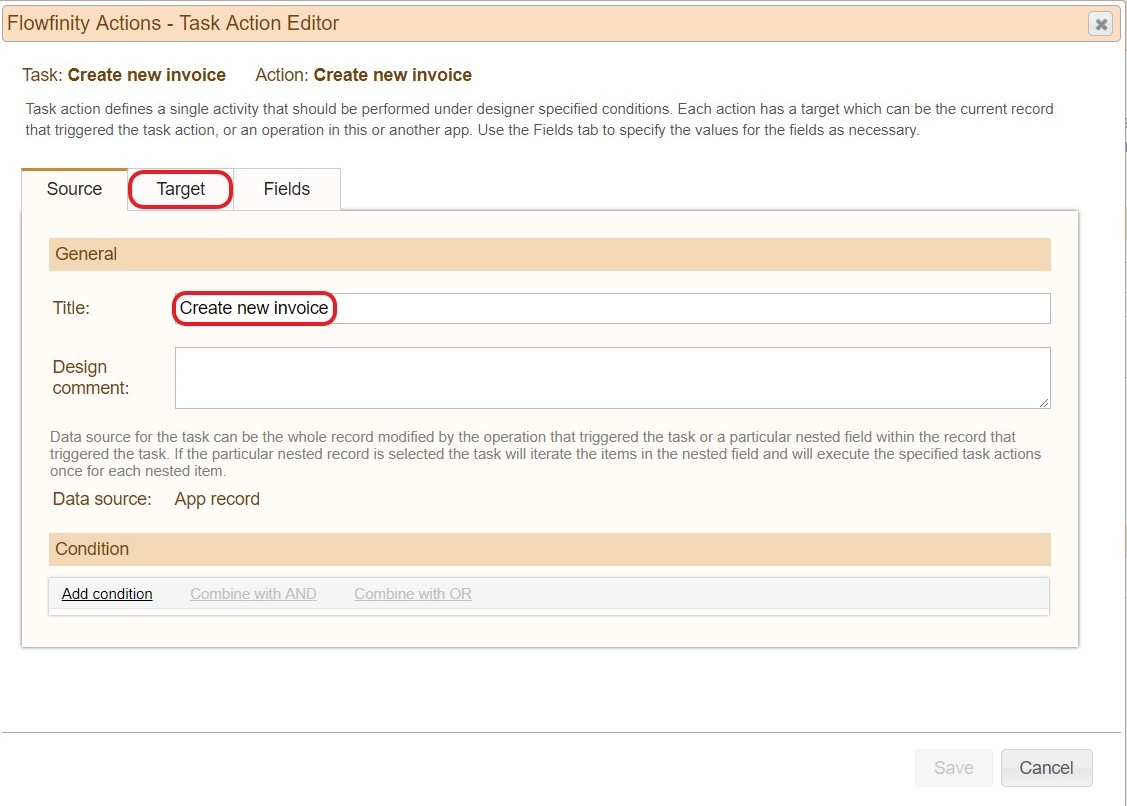Click the Condition section header

pos(549,549)
